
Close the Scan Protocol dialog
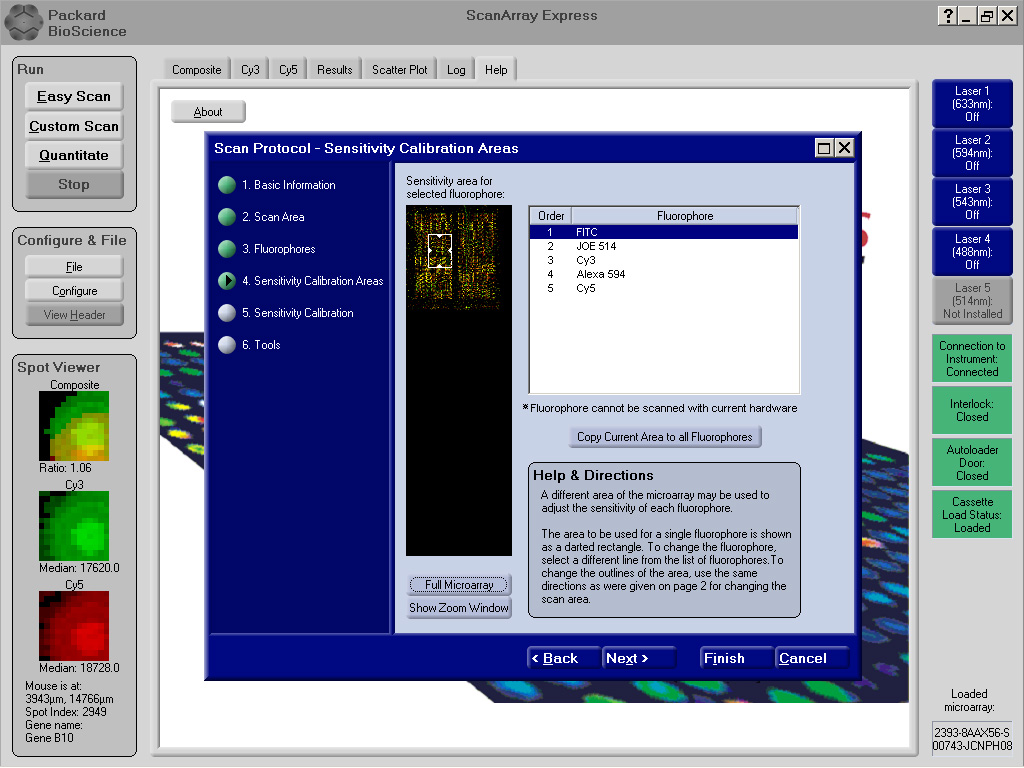click(x=844, y=148)
